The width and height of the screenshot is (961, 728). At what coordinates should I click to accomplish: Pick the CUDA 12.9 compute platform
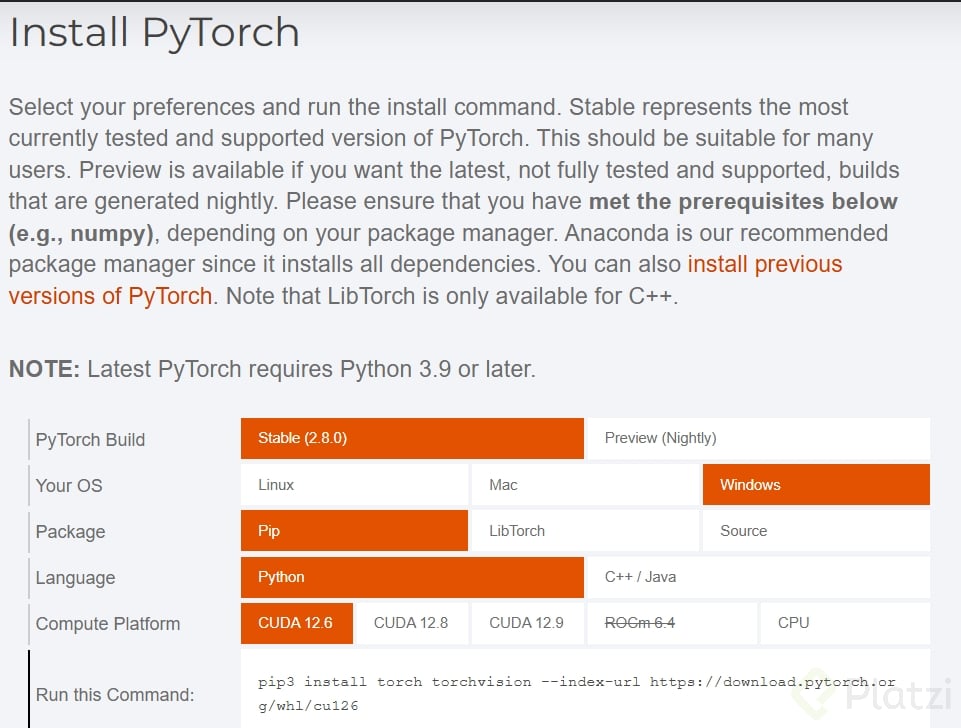[x=527, y=623]
